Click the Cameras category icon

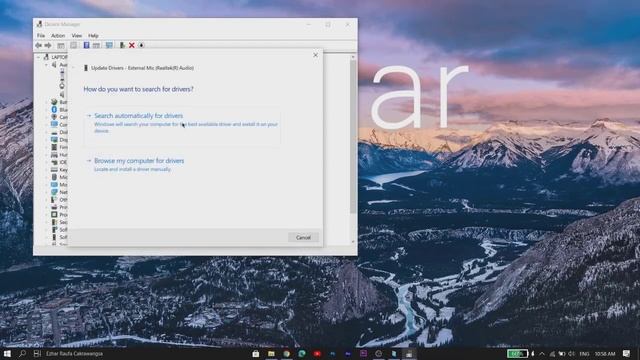click(54, 117)
